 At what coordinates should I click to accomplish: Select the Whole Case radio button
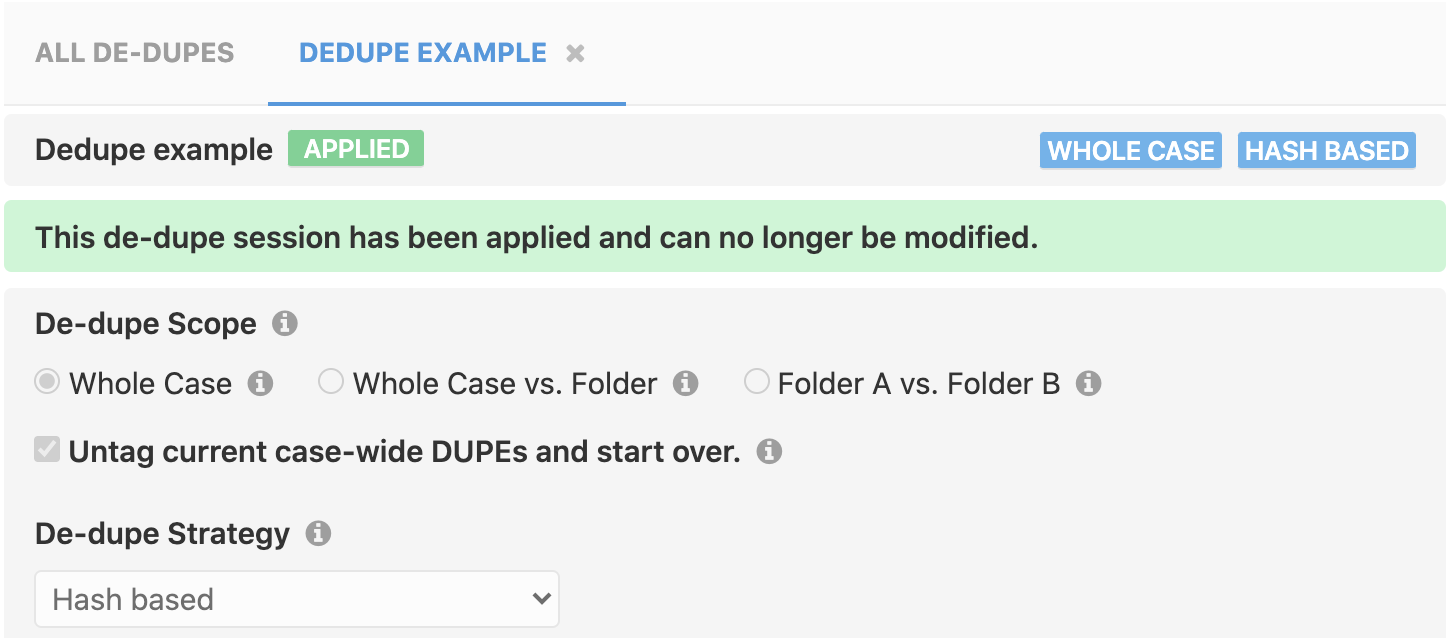[46, 382]
